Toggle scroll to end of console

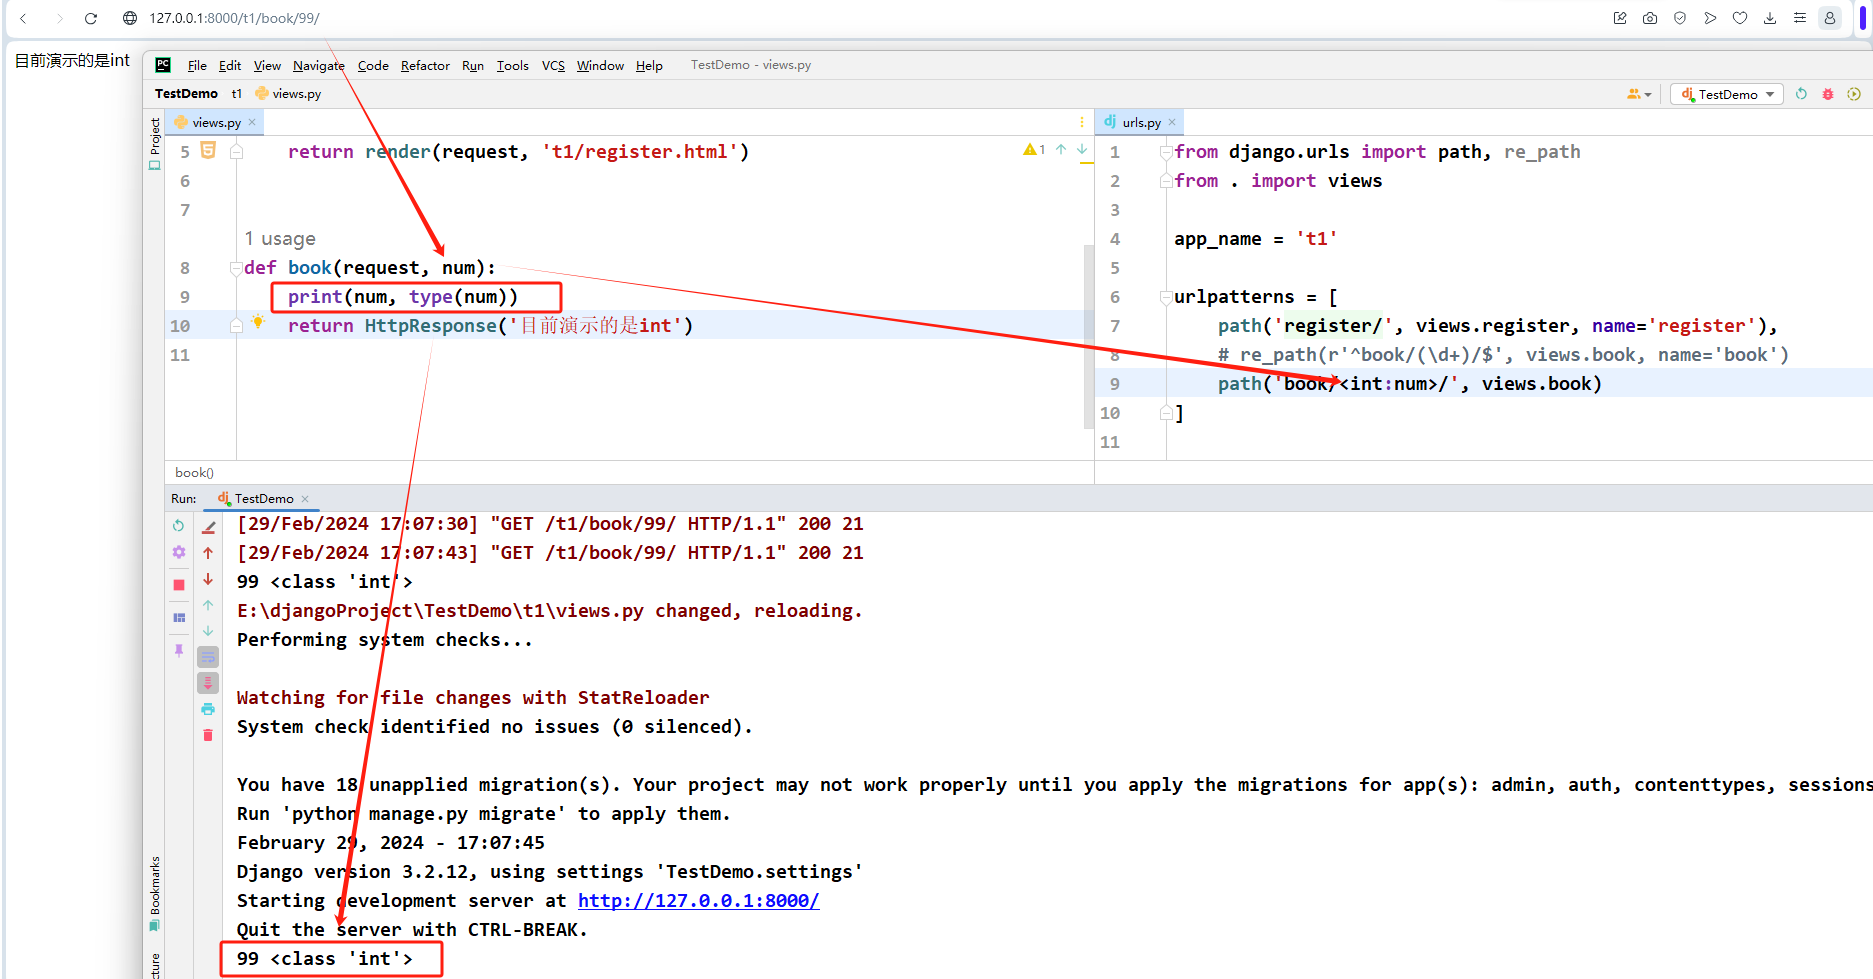(208, 683)
